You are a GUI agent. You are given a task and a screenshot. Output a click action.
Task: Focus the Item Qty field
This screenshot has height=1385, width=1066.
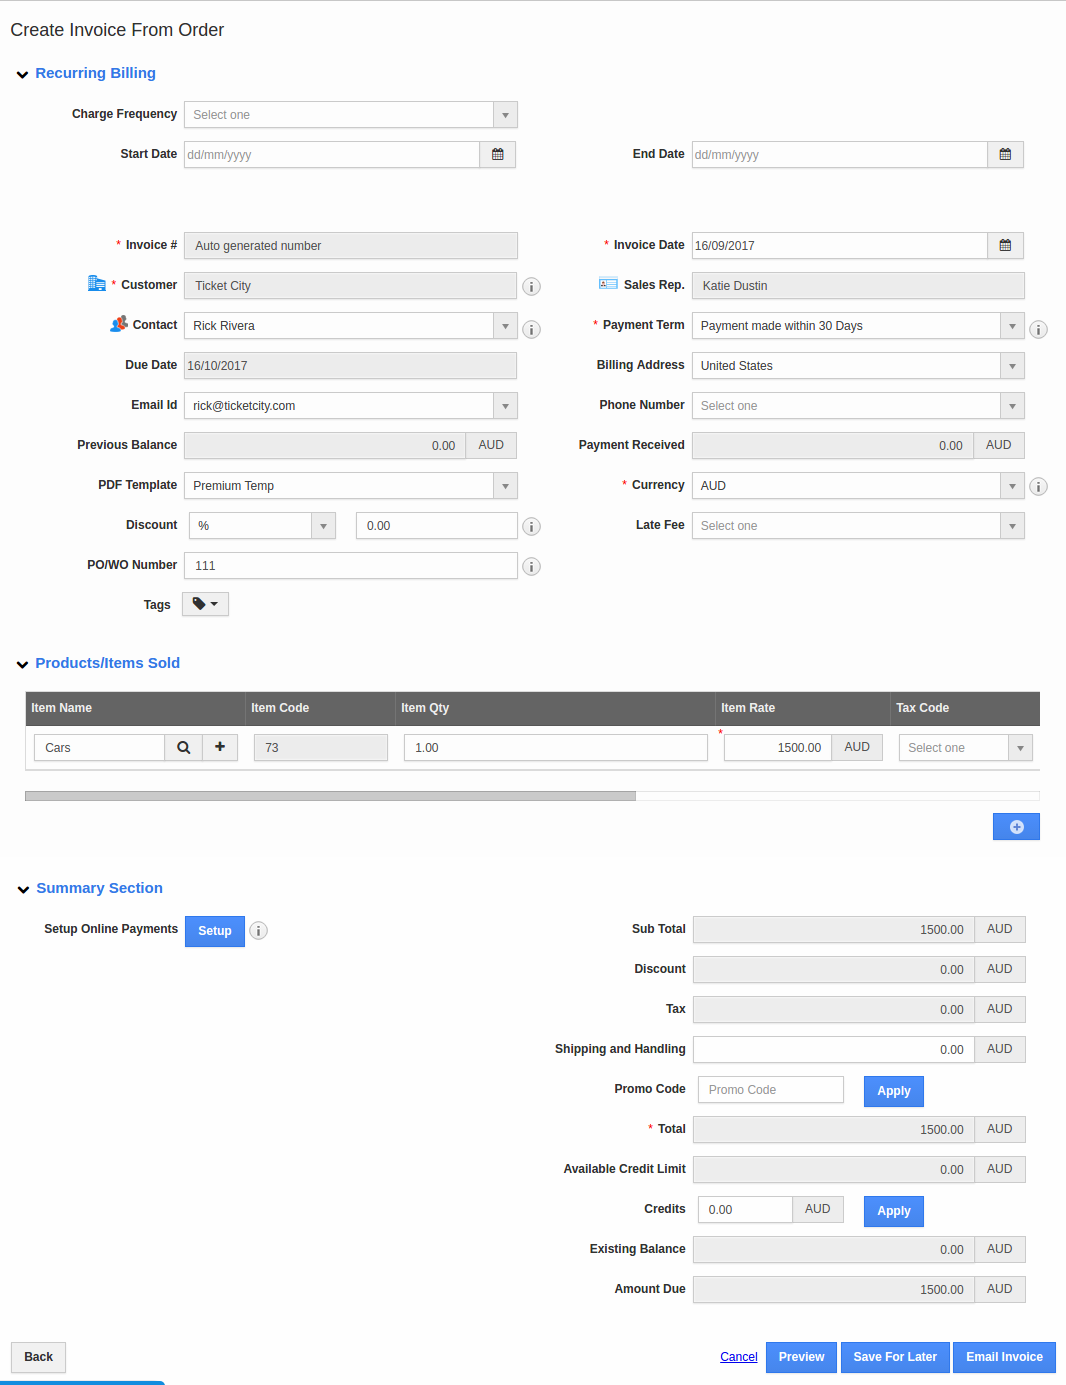point(556,748)
